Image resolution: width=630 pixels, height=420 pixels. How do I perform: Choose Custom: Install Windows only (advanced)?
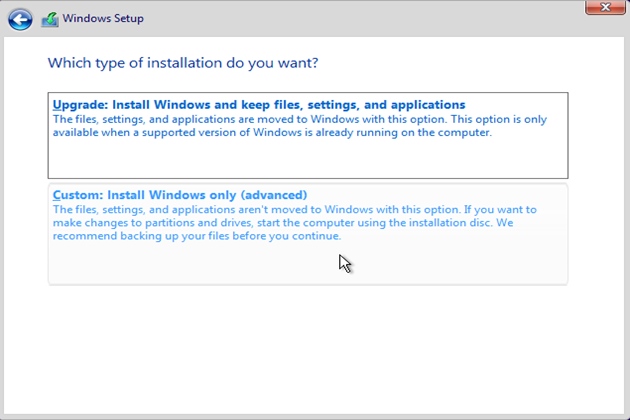tap(307, 233)
